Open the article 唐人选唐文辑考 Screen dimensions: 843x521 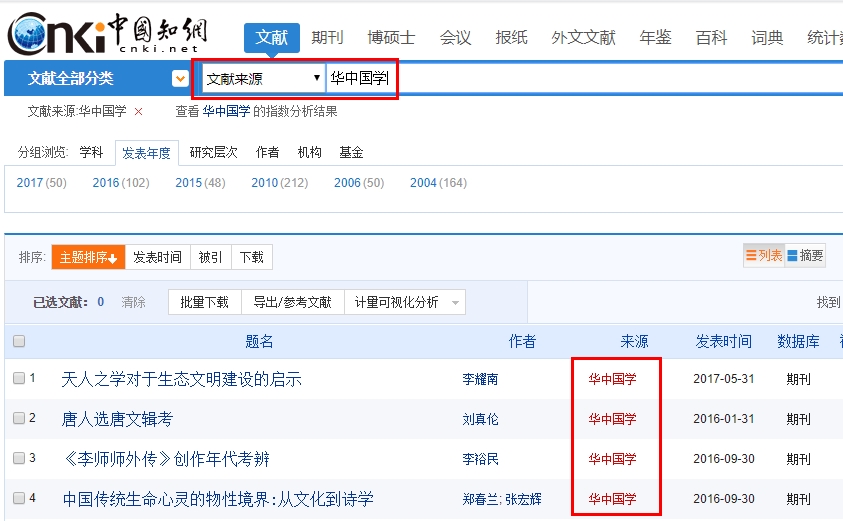pos(117,419)
